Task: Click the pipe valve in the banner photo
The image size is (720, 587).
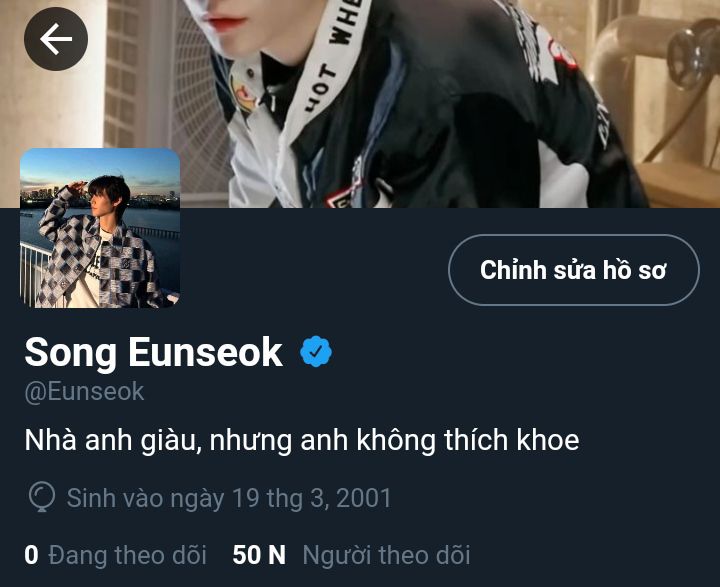Action: [693, 53]
